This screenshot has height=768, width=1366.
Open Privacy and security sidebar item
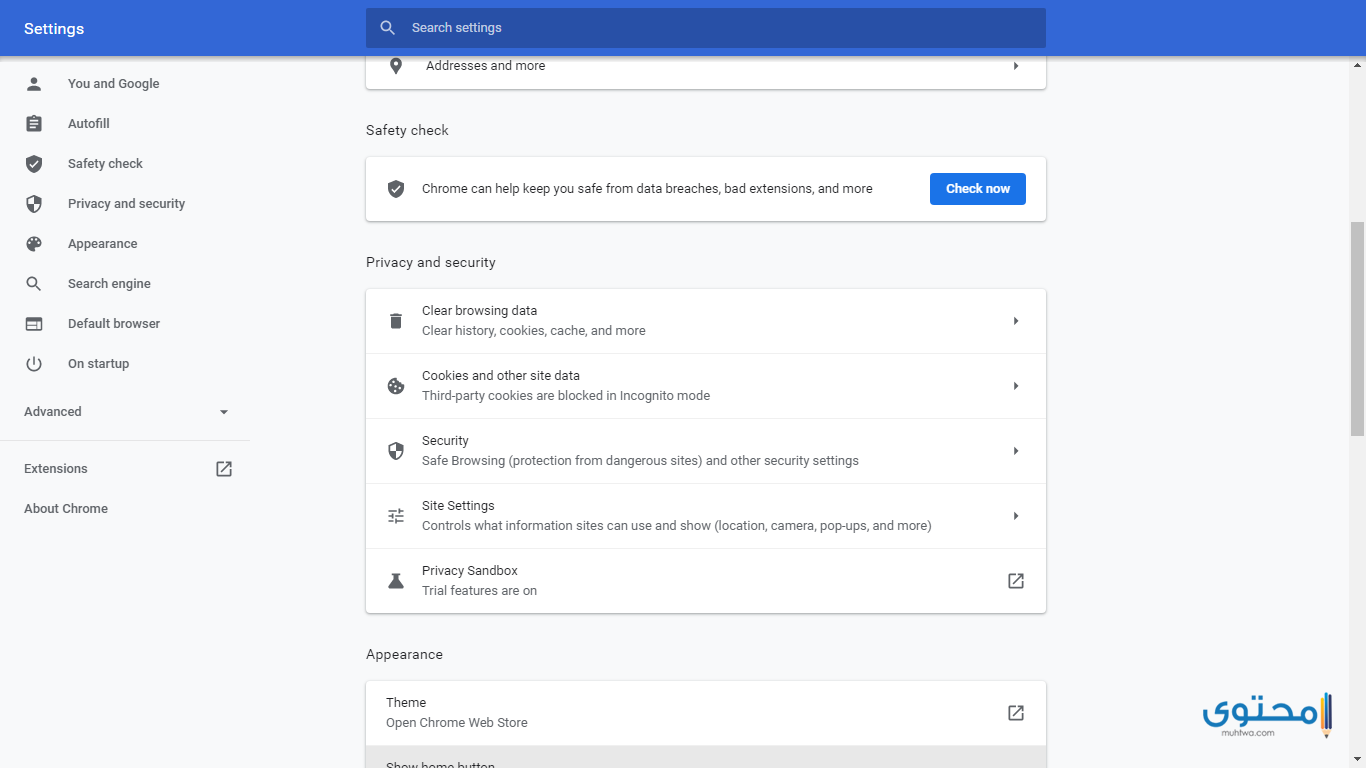click(126, 204)
